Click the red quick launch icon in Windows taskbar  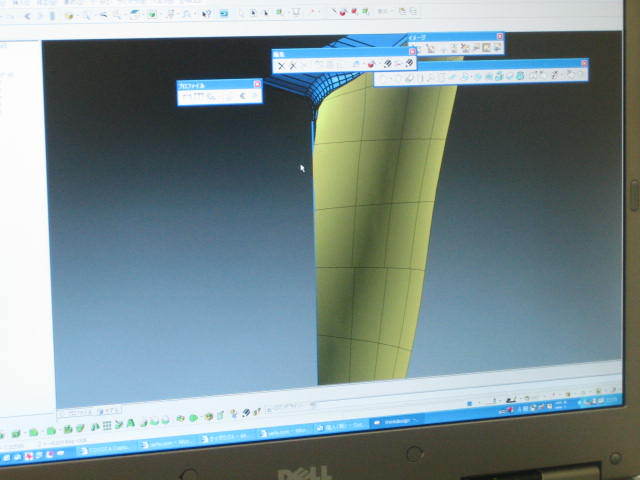[x=29, y=456]
